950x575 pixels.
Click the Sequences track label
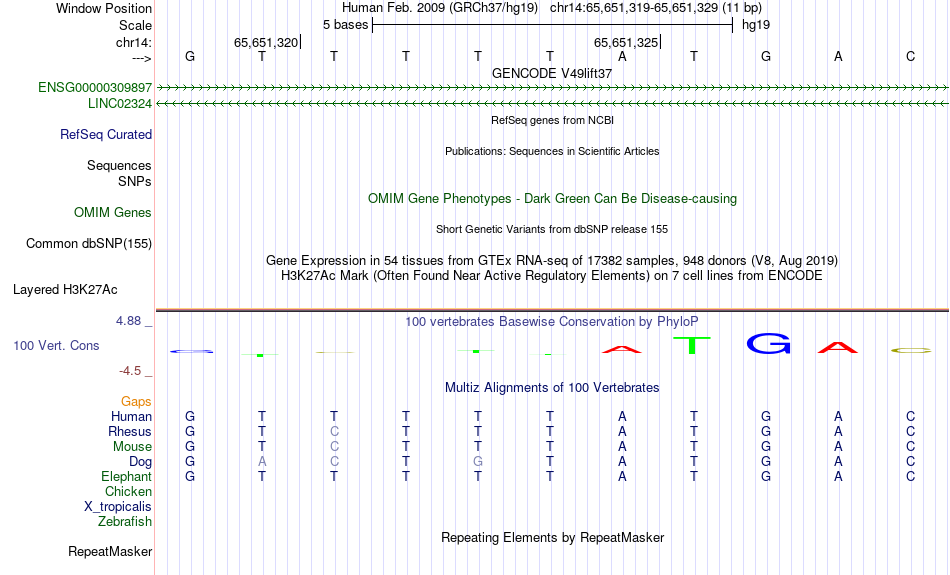click(x=119, y=165)
